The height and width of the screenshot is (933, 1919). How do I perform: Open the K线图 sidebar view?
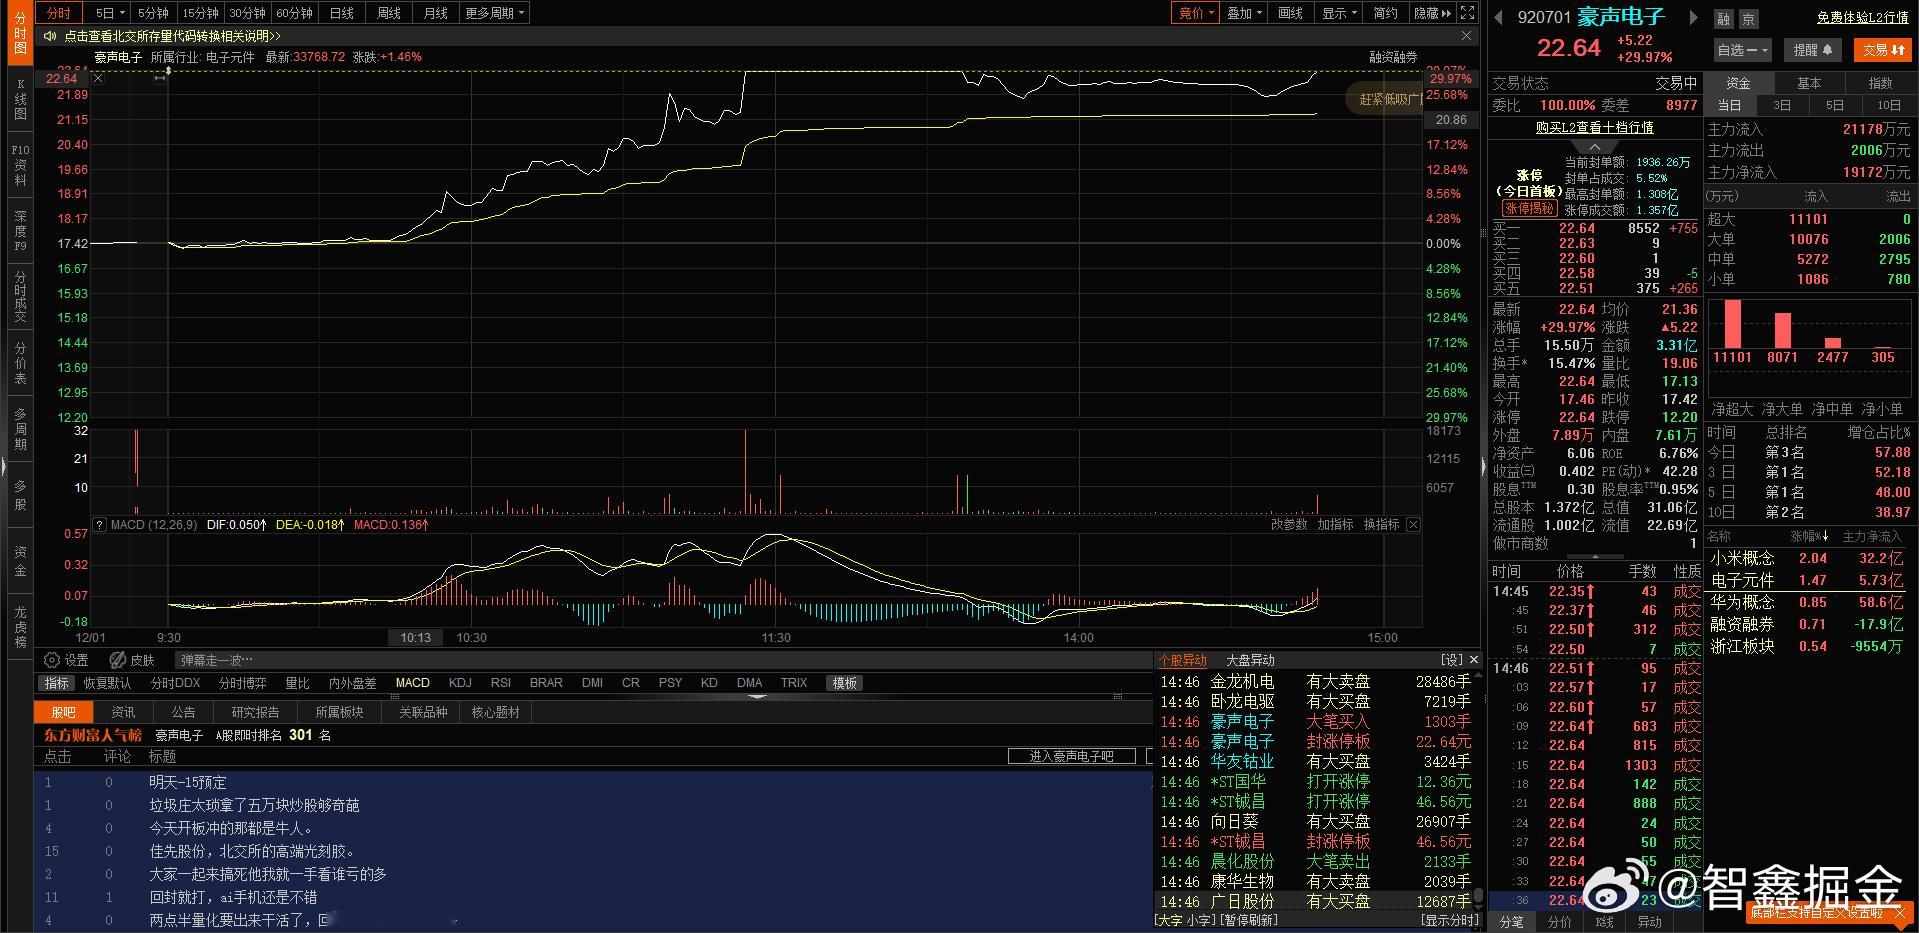pos(19,99)
